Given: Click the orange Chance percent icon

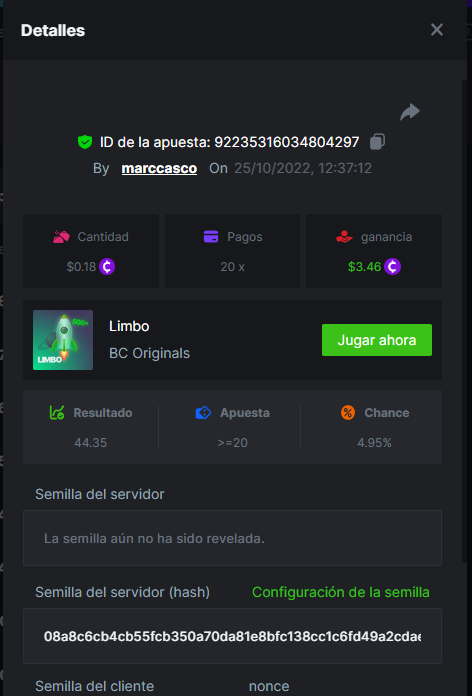Looking at the screenshot, I should point(348,413).
